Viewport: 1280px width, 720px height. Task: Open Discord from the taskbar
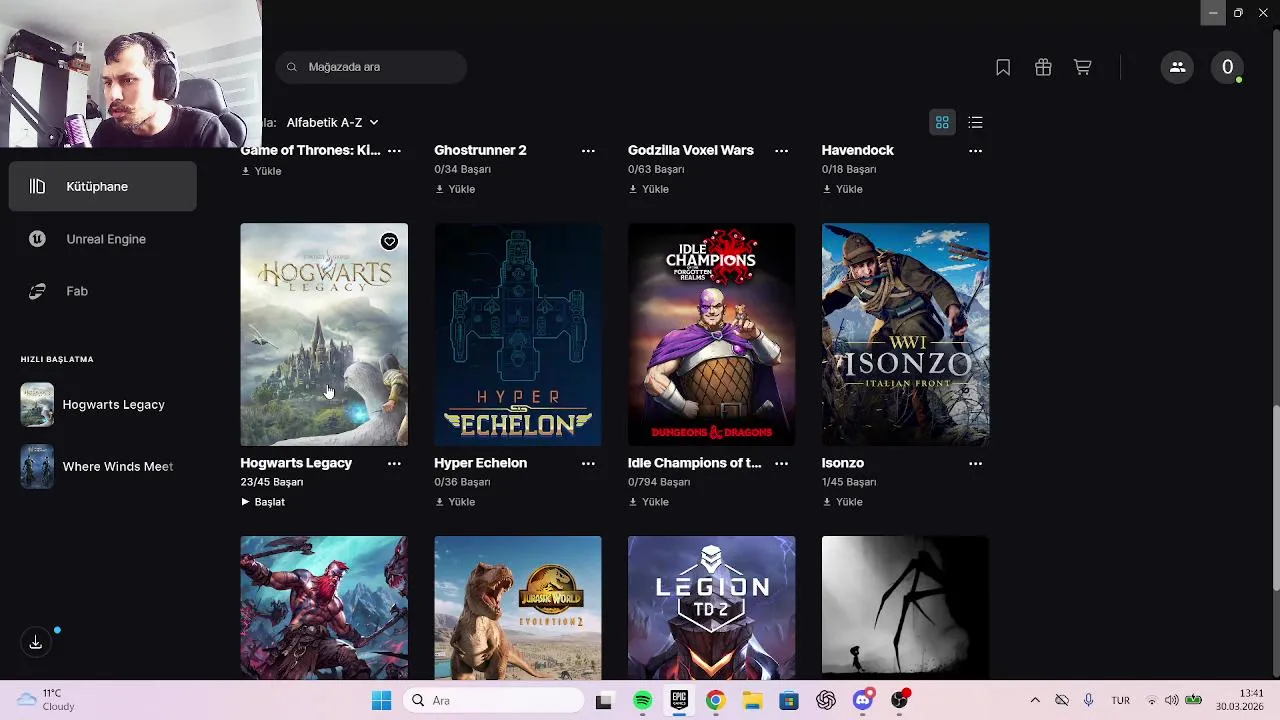[x=863, y=701]
